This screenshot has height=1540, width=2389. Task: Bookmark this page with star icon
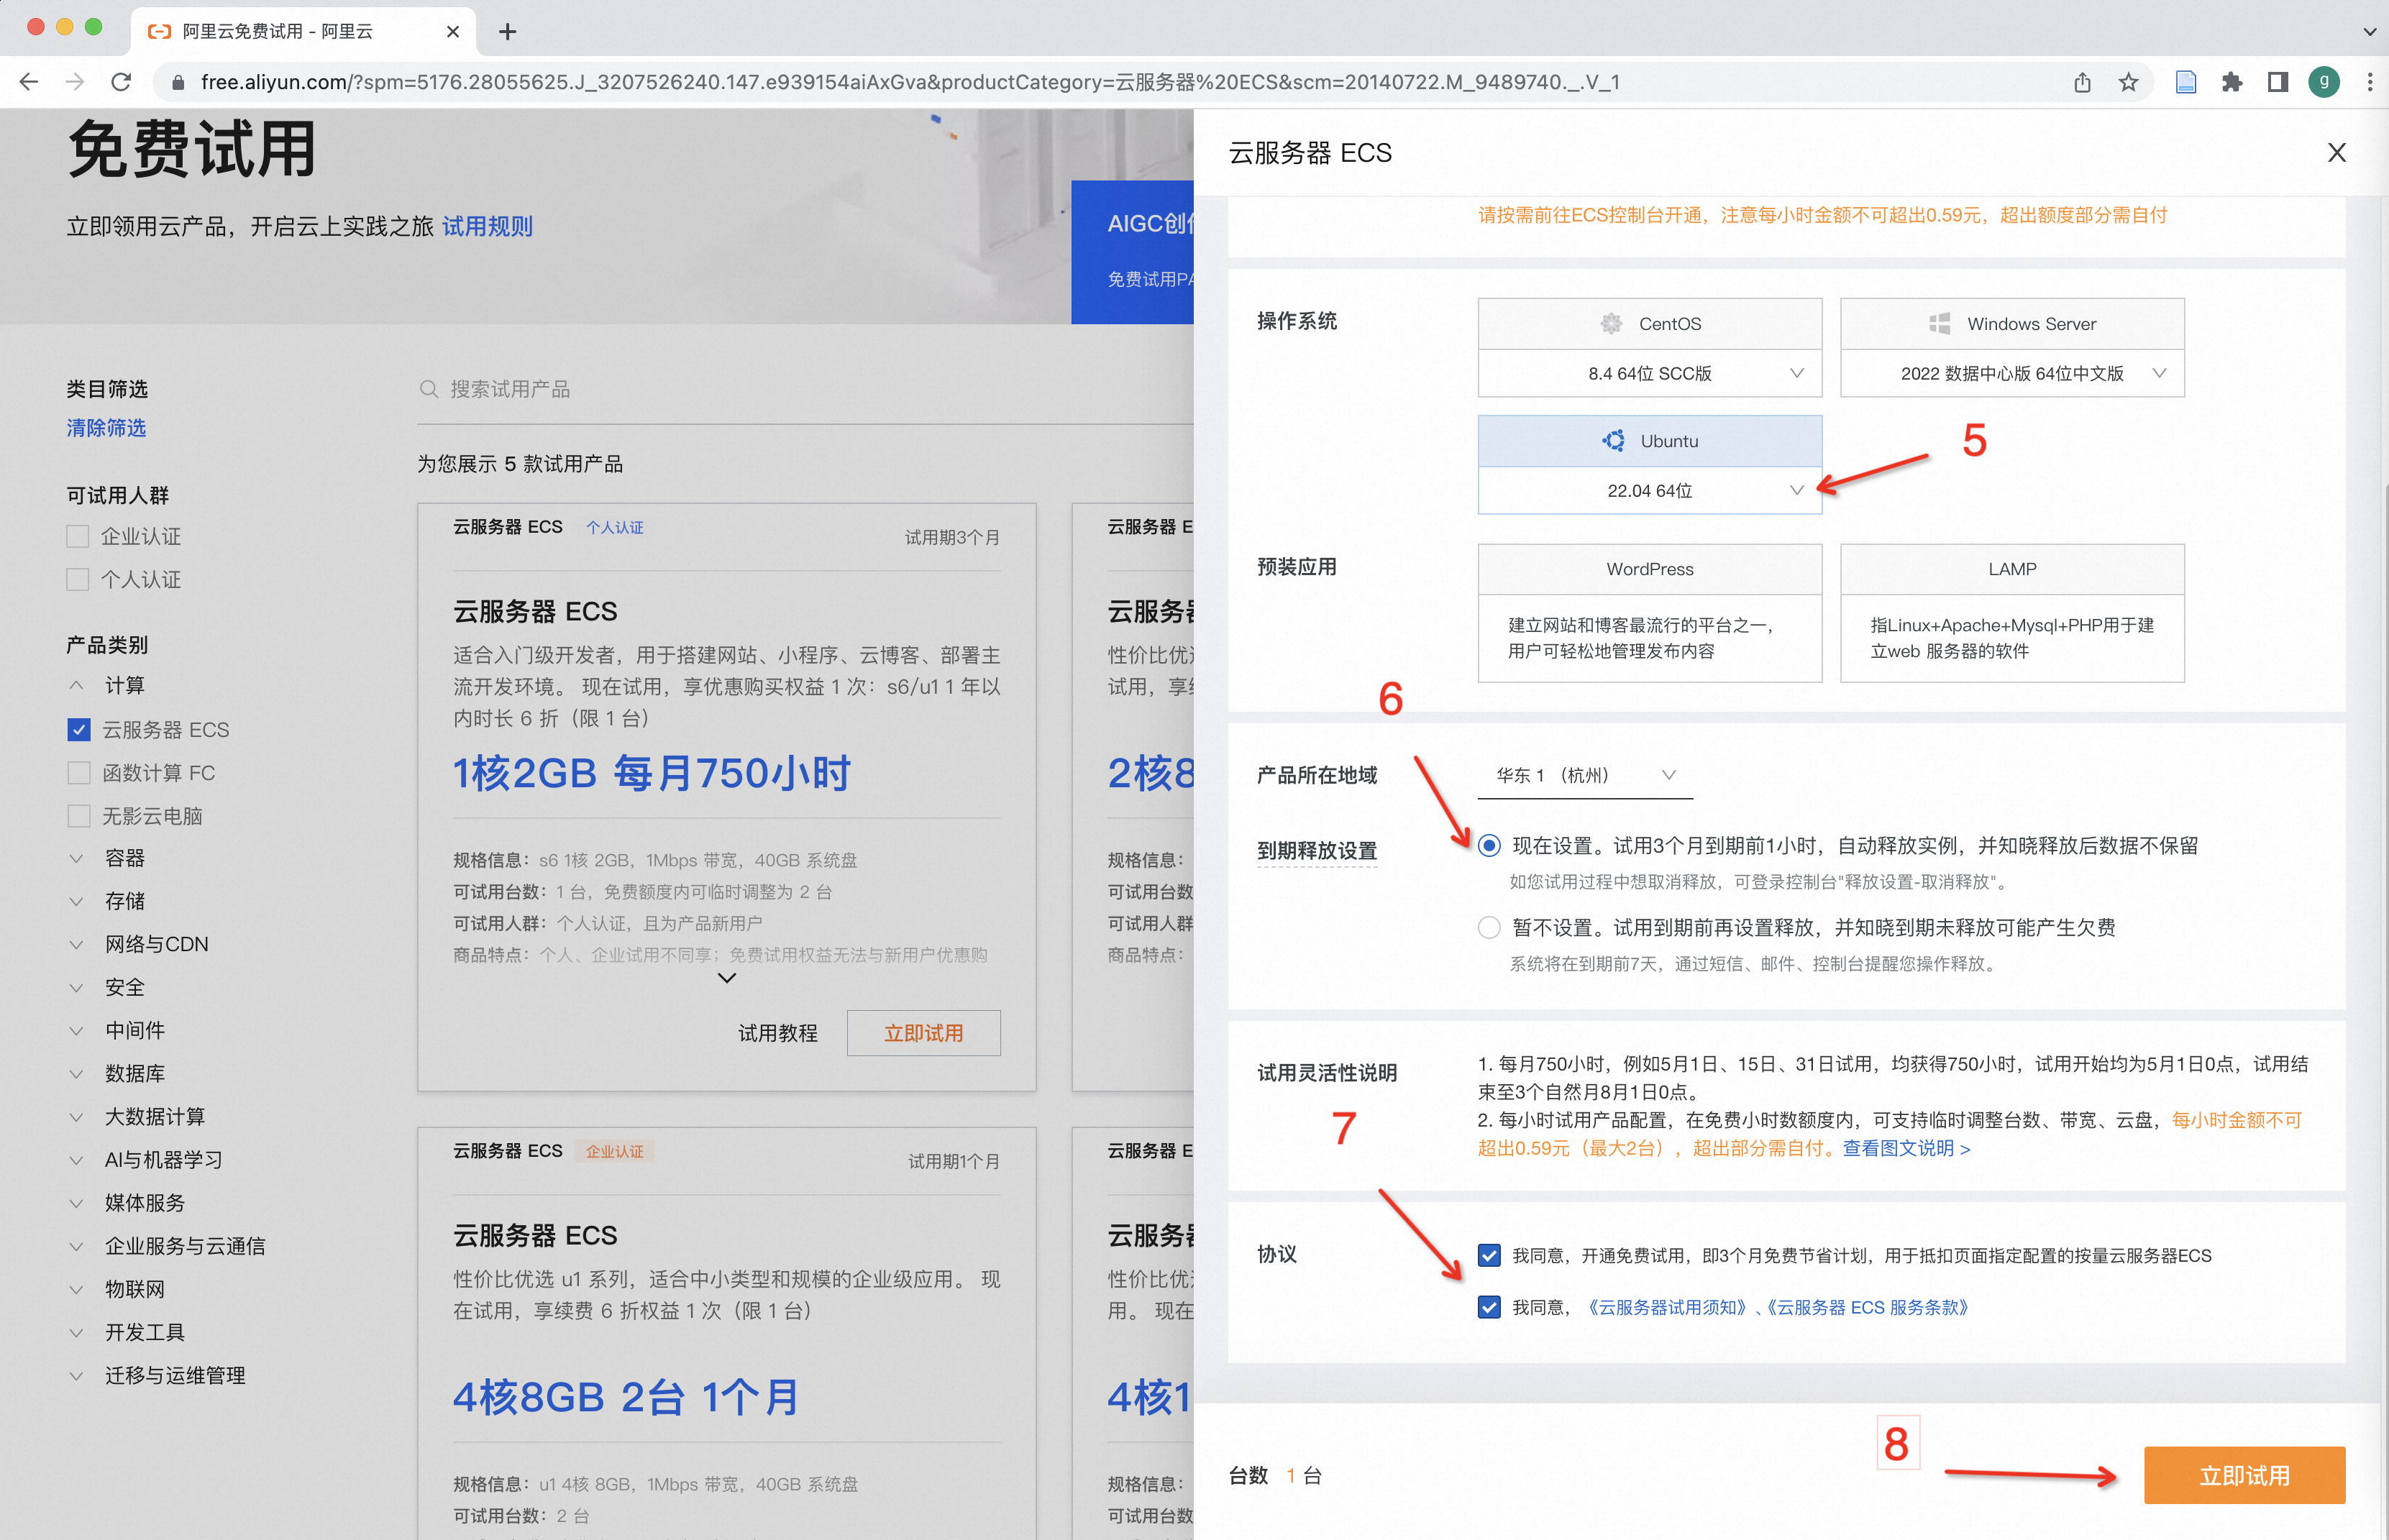pyautogui.click(x=2128, y=82)
